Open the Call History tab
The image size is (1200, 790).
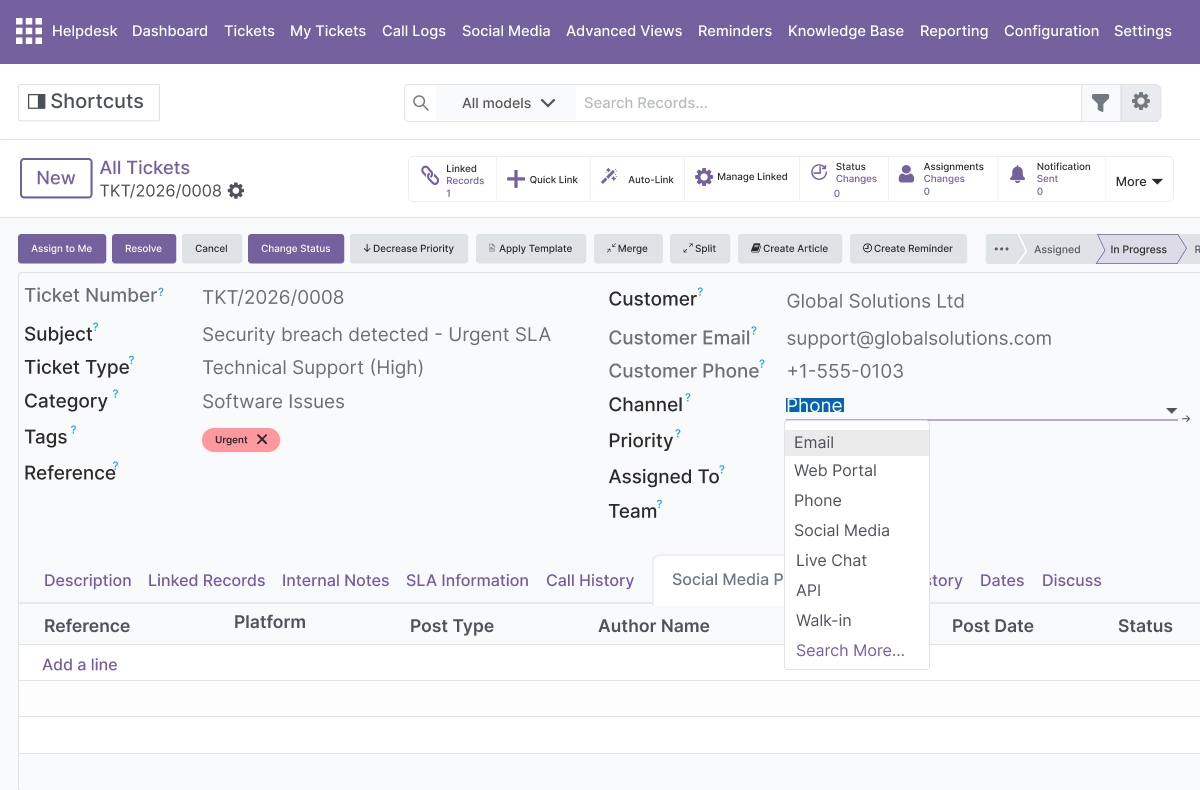tap(590, 580)
